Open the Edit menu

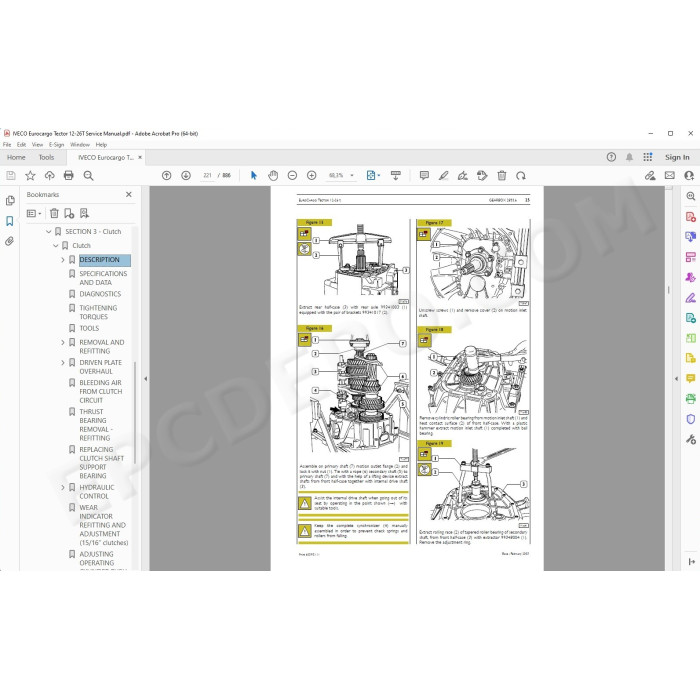(21, 145)
